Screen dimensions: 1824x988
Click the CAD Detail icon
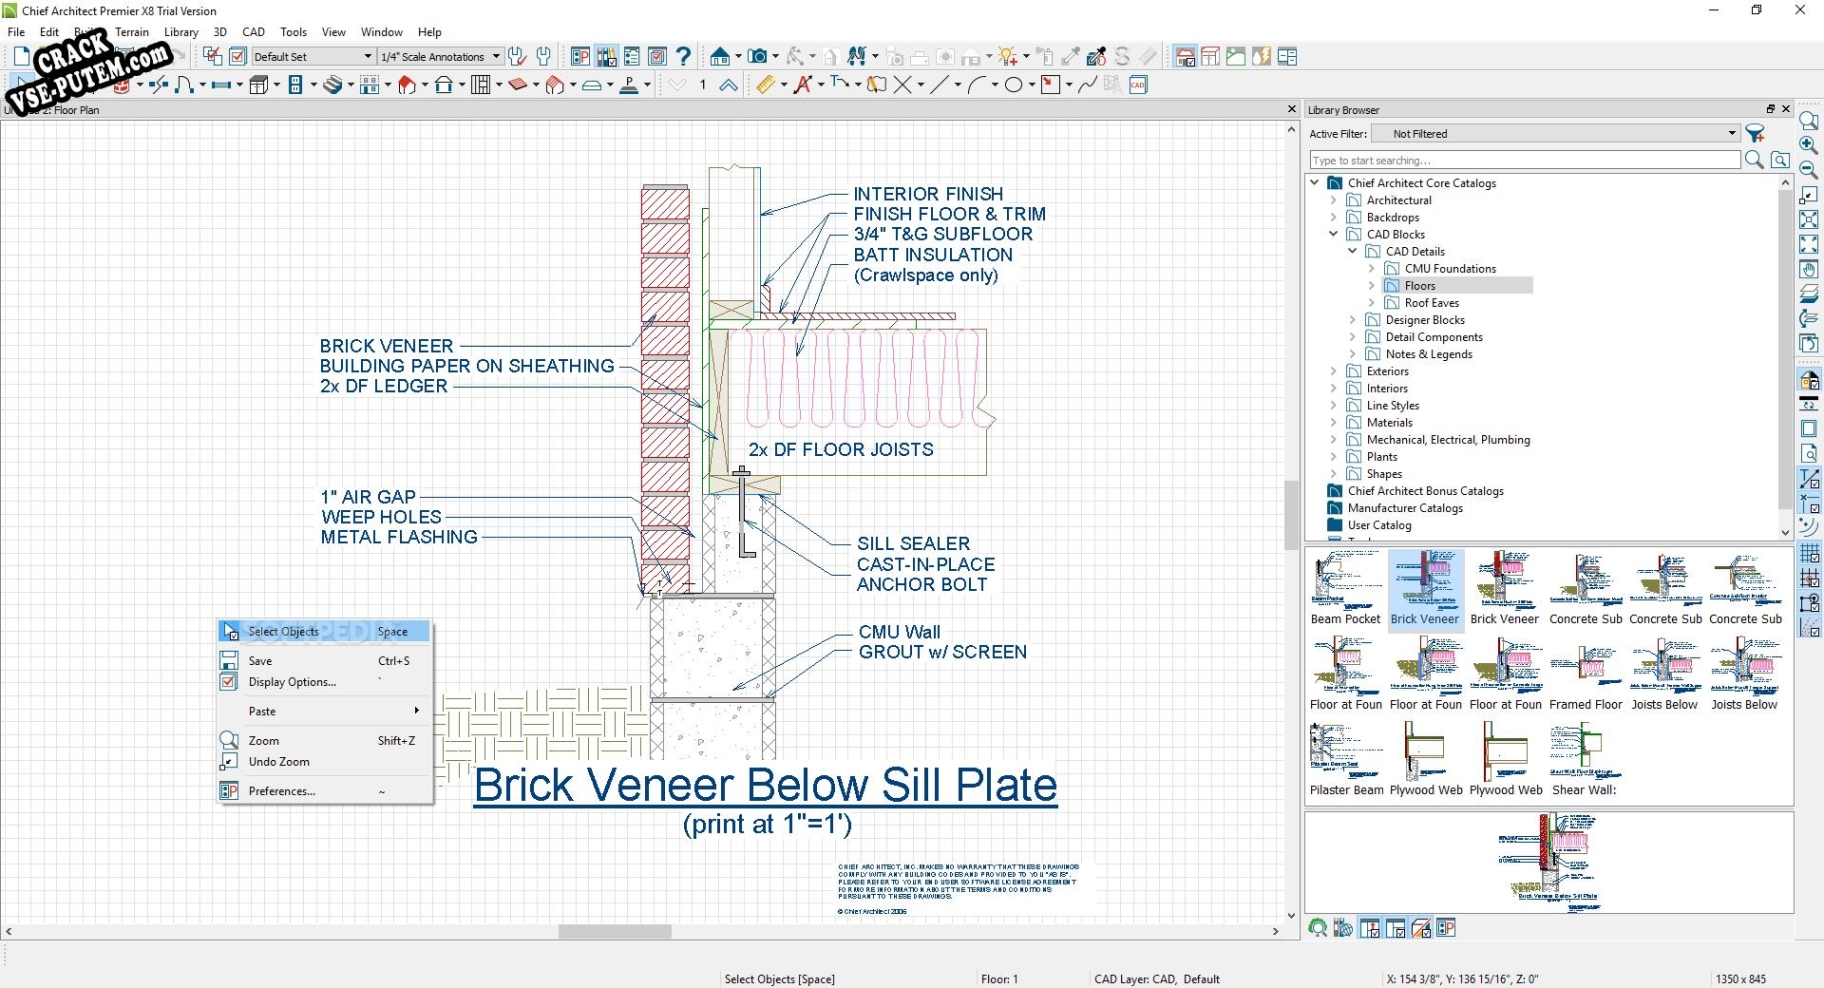[1138, 85]
